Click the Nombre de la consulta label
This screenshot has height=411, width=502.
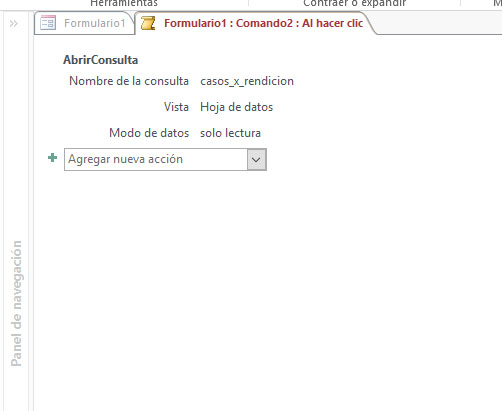point(129,81)
